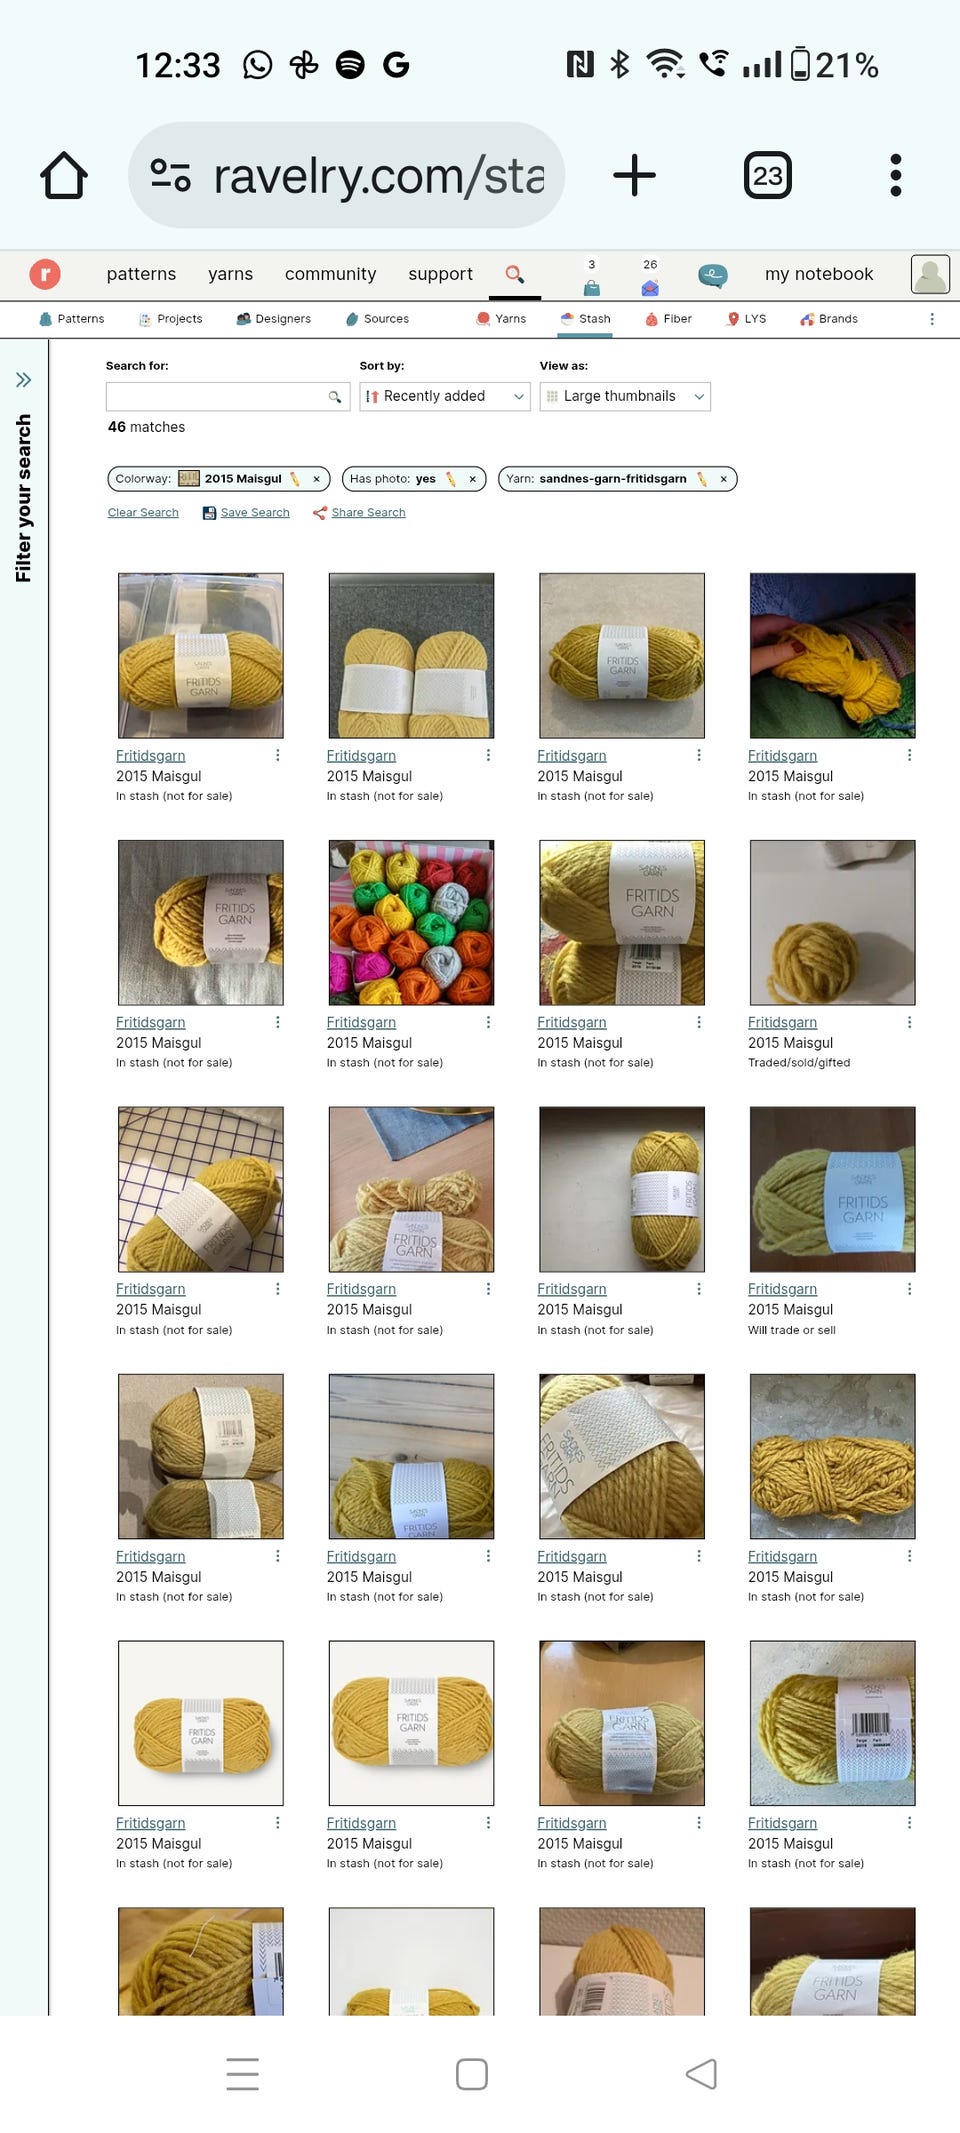Open the browser tab switcher showing 23

pyautogui.click(x=767, y=176)
